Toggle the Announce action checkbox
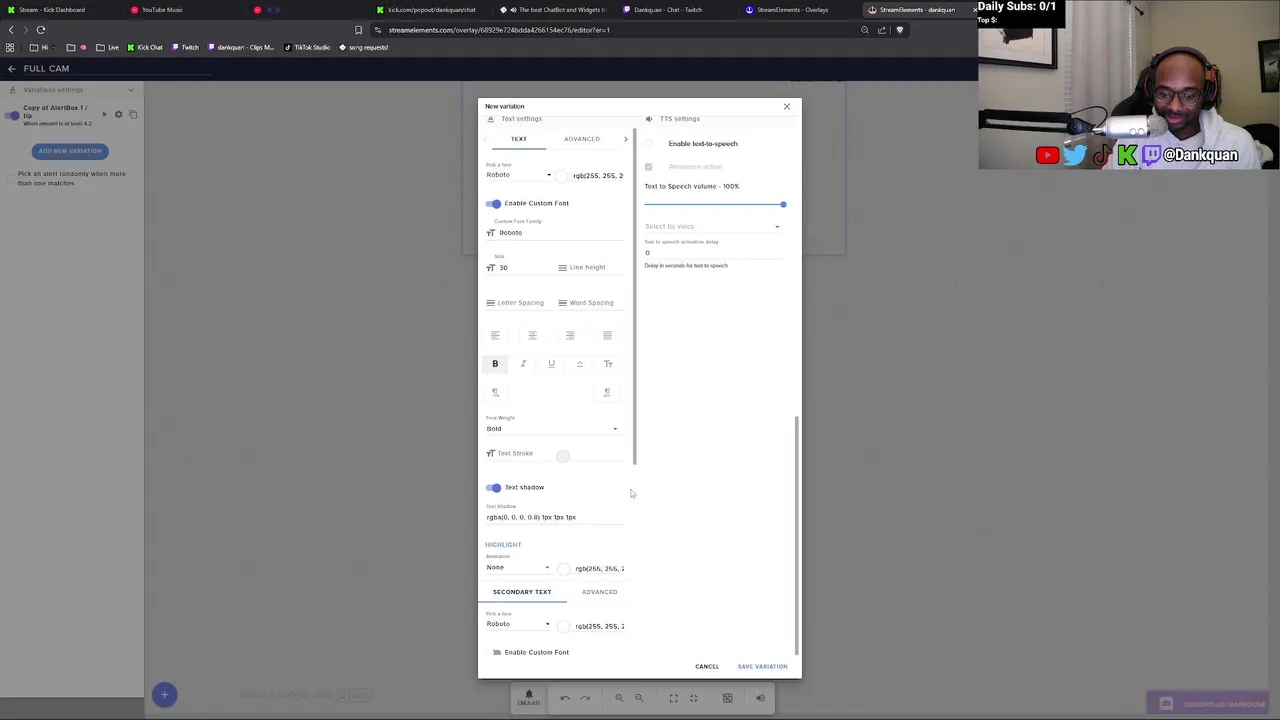 [649, 166]
